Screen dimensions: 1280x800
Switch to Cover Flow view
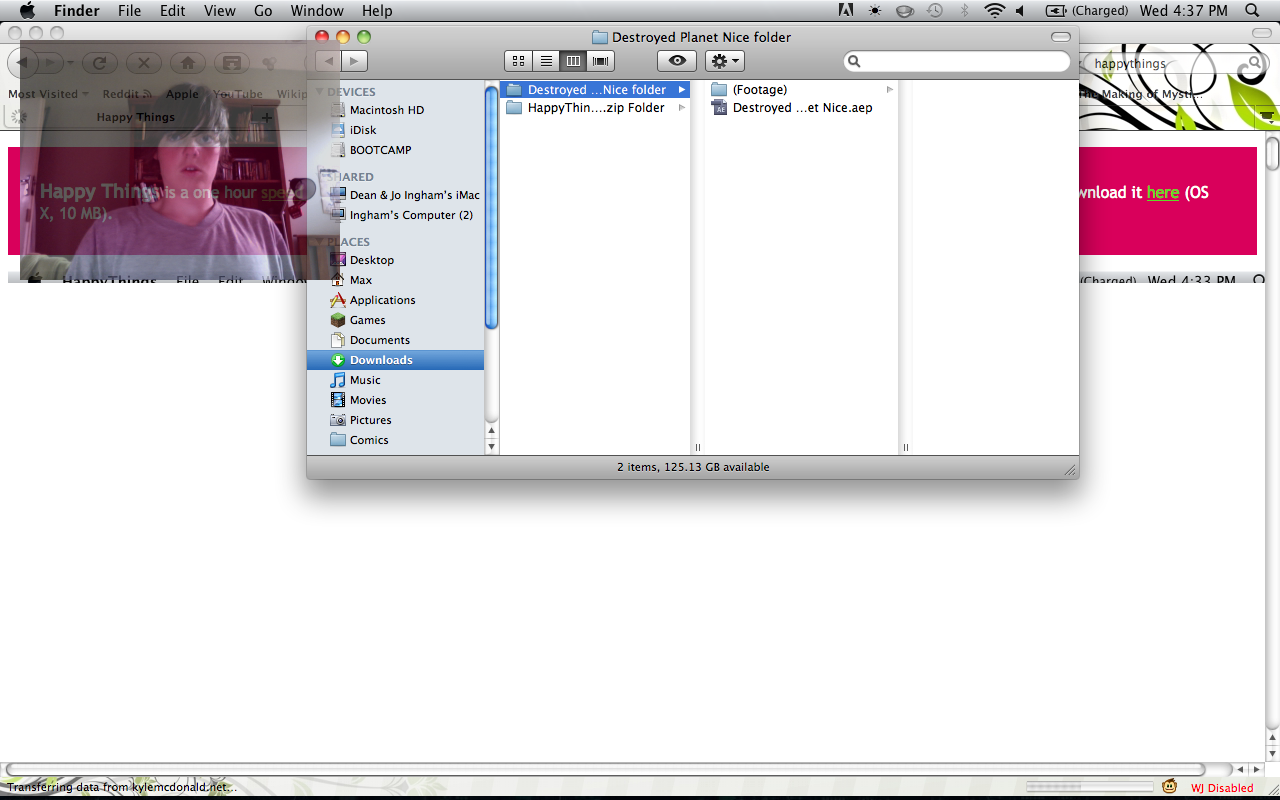(600, 61)
